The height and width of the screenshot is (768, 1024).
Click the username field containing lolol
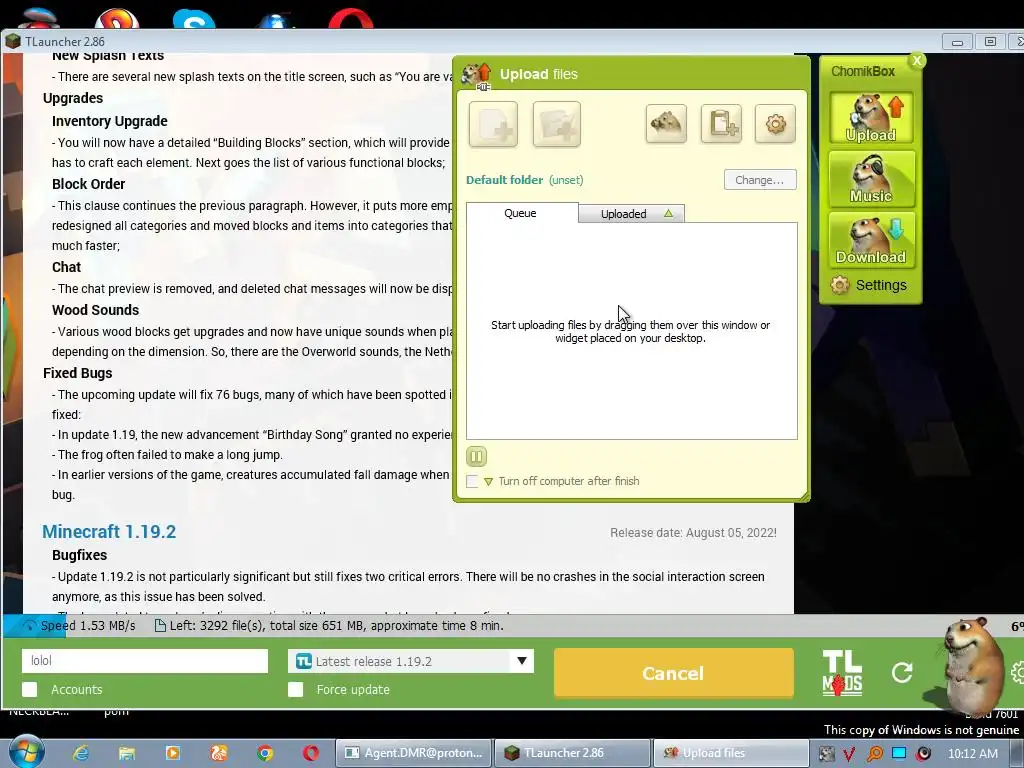(x=145, y=661)
